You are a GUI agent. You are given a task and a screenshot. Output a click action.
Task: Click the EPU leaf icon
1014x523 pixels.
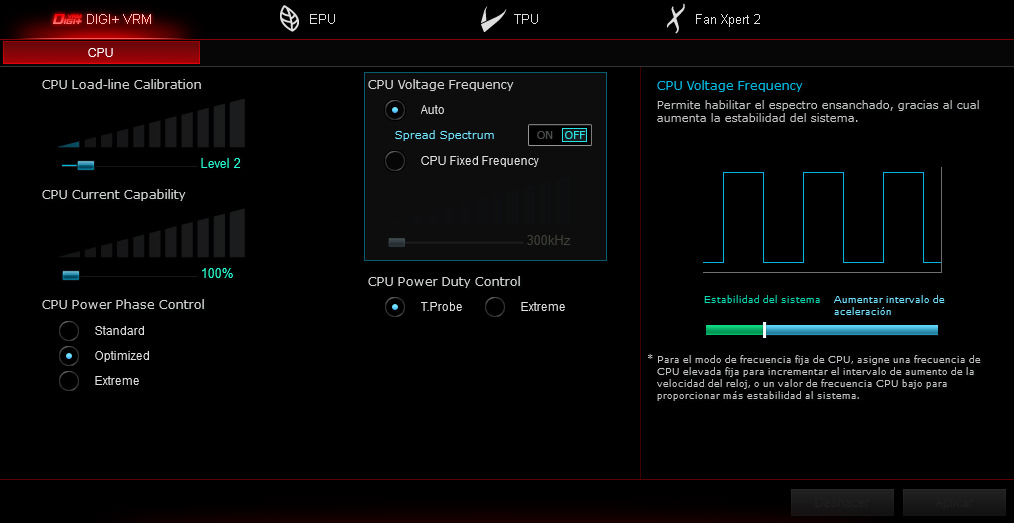pyautogui.click(x=289, y=19)
